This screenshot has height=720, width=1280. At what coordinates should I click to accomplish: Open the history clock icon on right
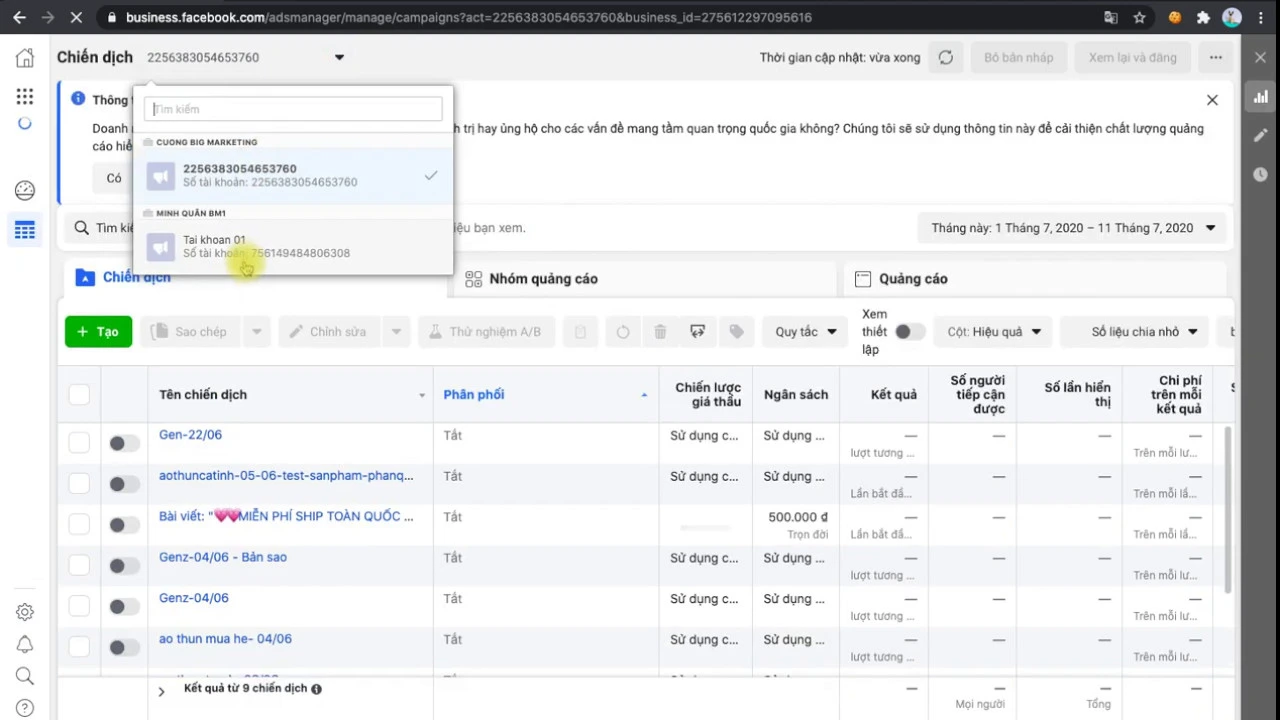1260,174
